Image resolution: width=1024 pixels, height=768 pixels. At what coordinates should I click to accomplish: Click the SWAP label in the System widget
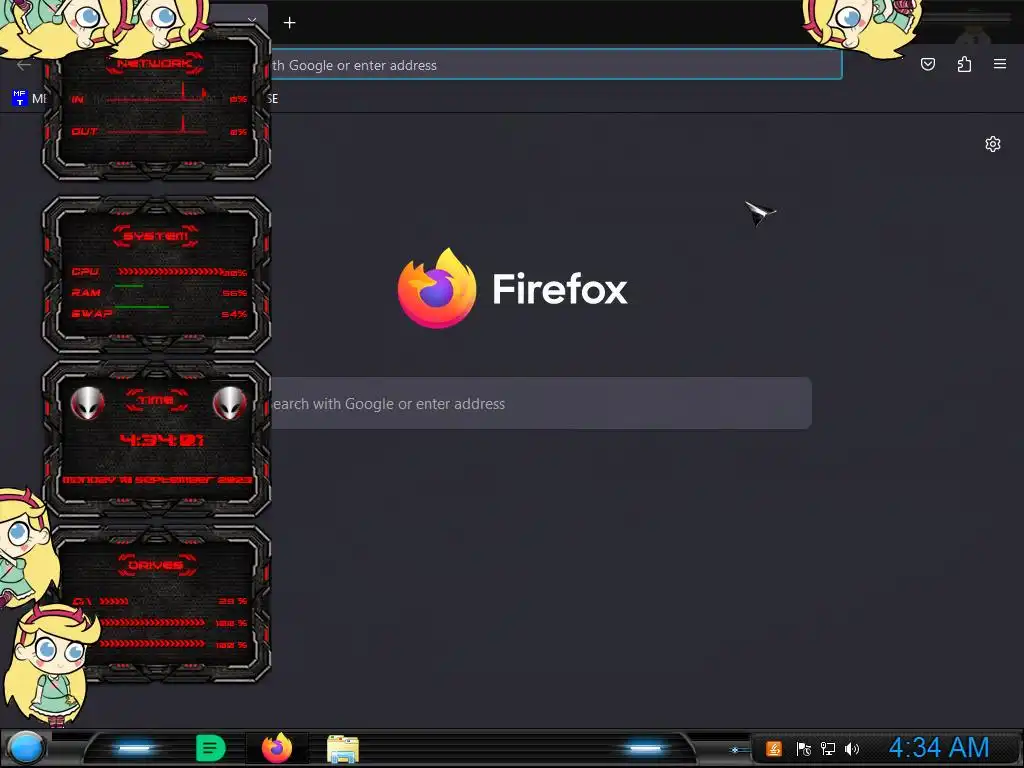point(92,313)
